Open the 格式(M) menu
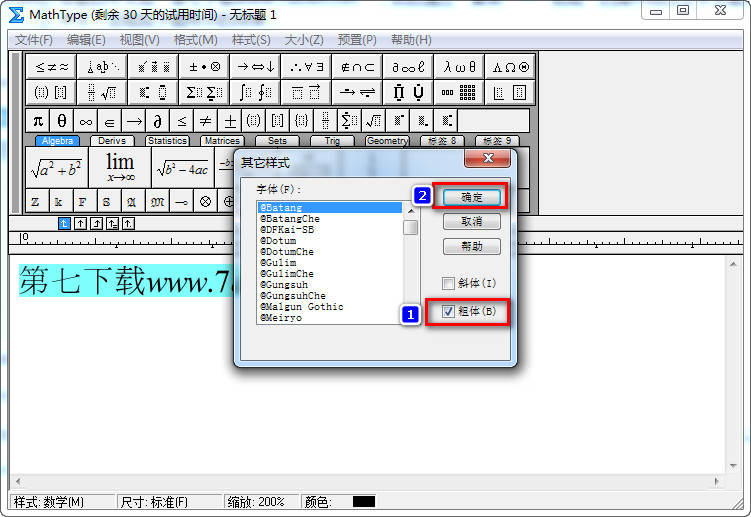Screen dimensions: 751x517 195,40
